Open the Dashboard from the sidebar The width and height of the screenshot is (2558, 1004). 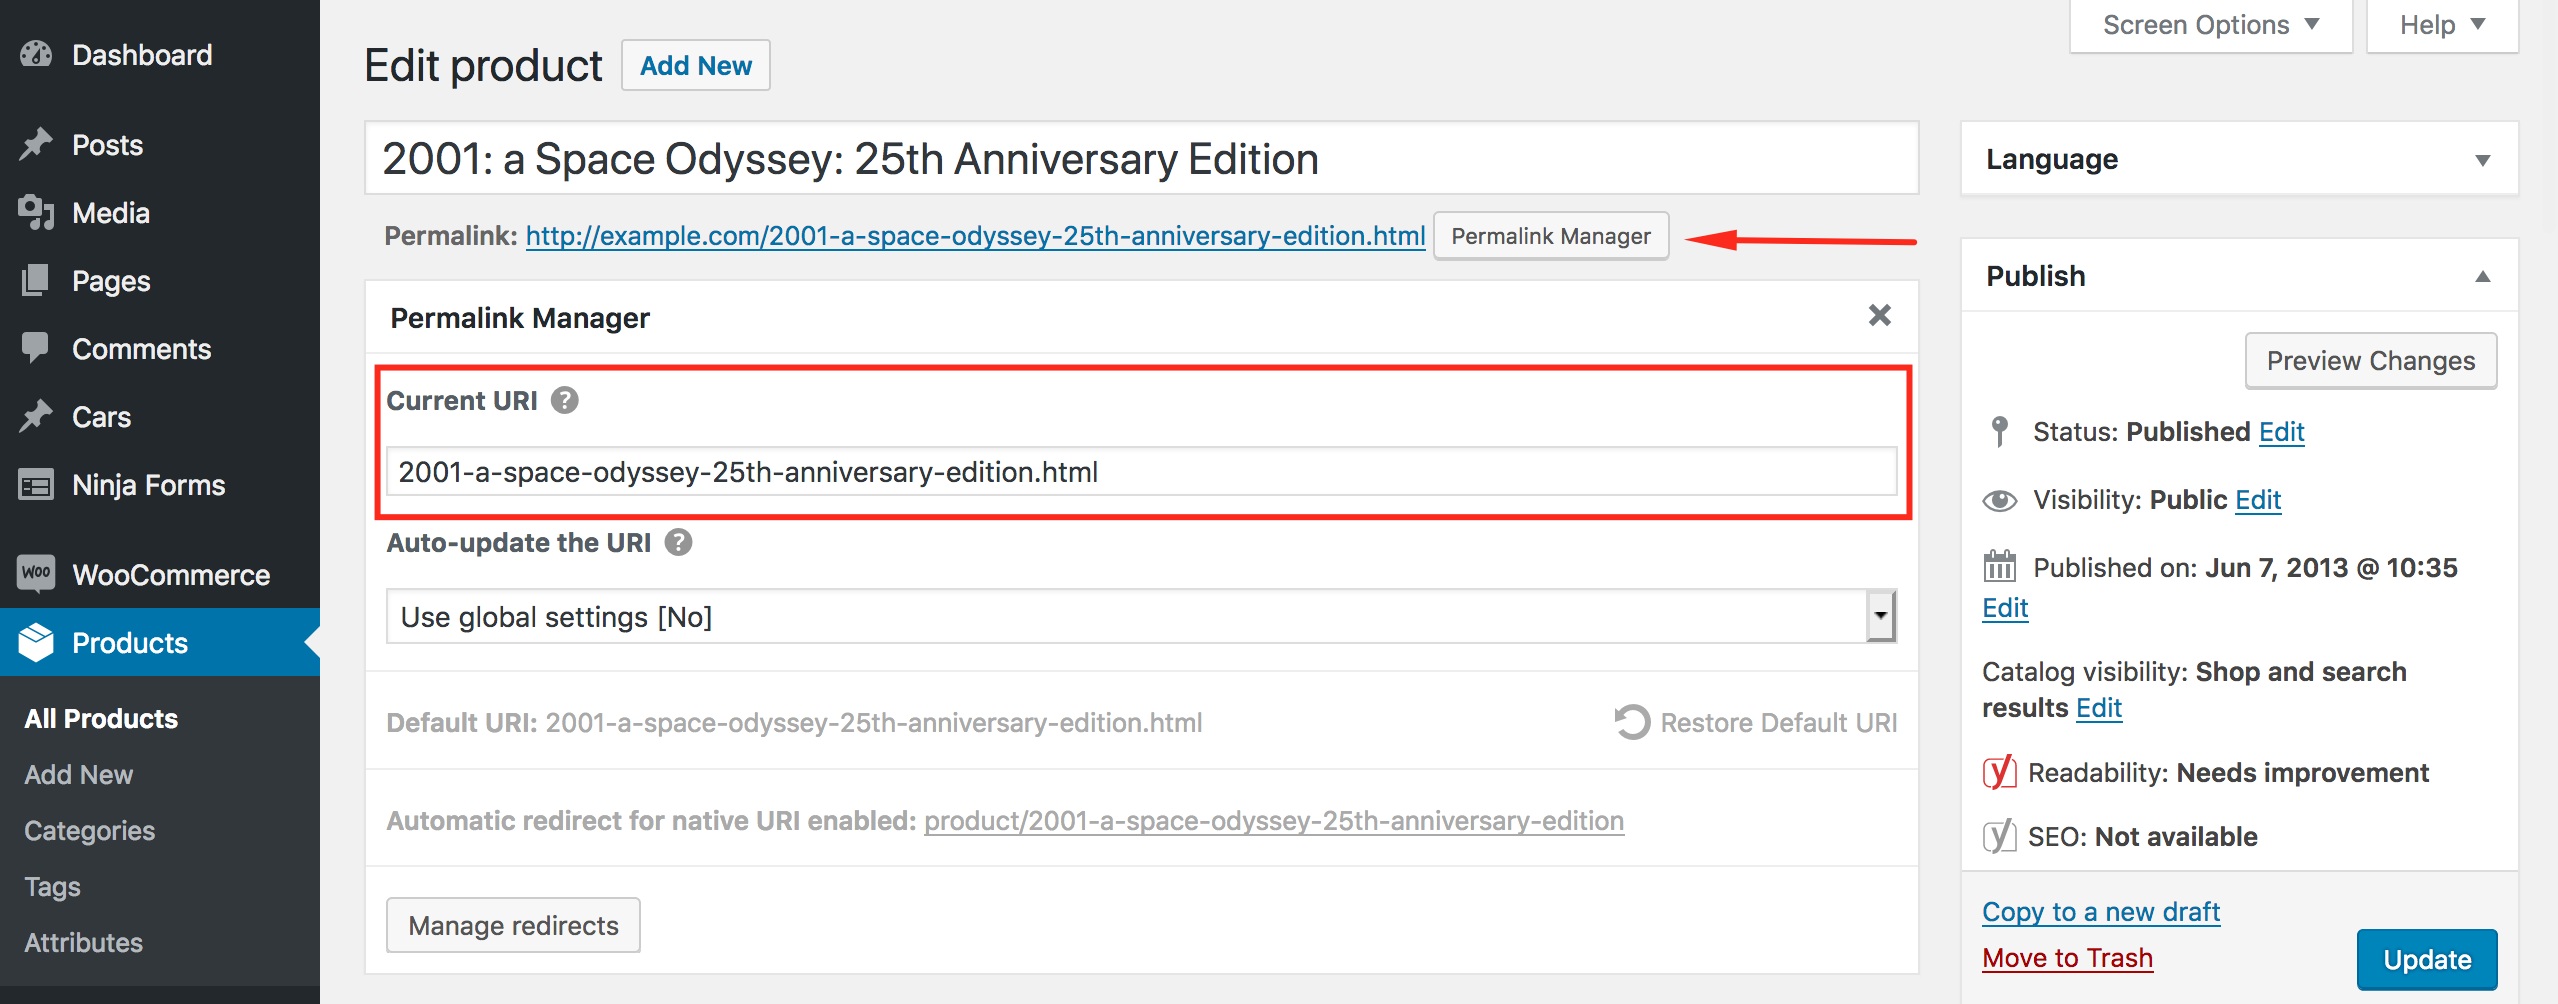[x=36, y=54]
